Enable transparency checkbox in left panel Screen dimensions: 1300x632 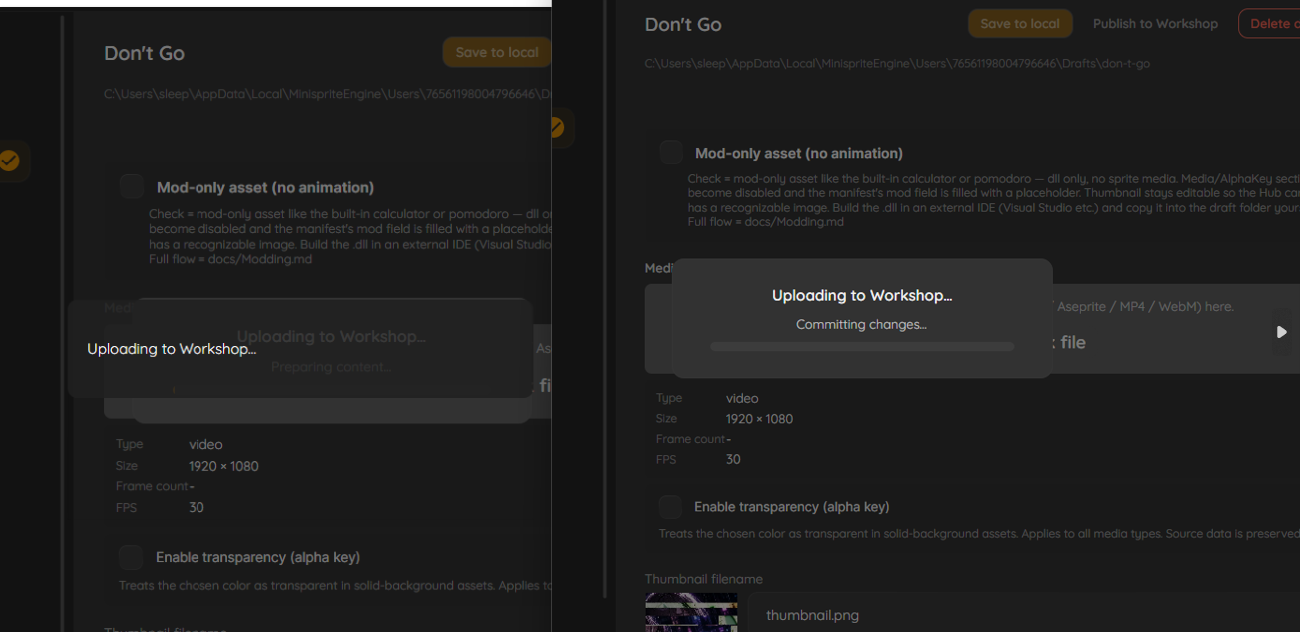tap(131, 557)
